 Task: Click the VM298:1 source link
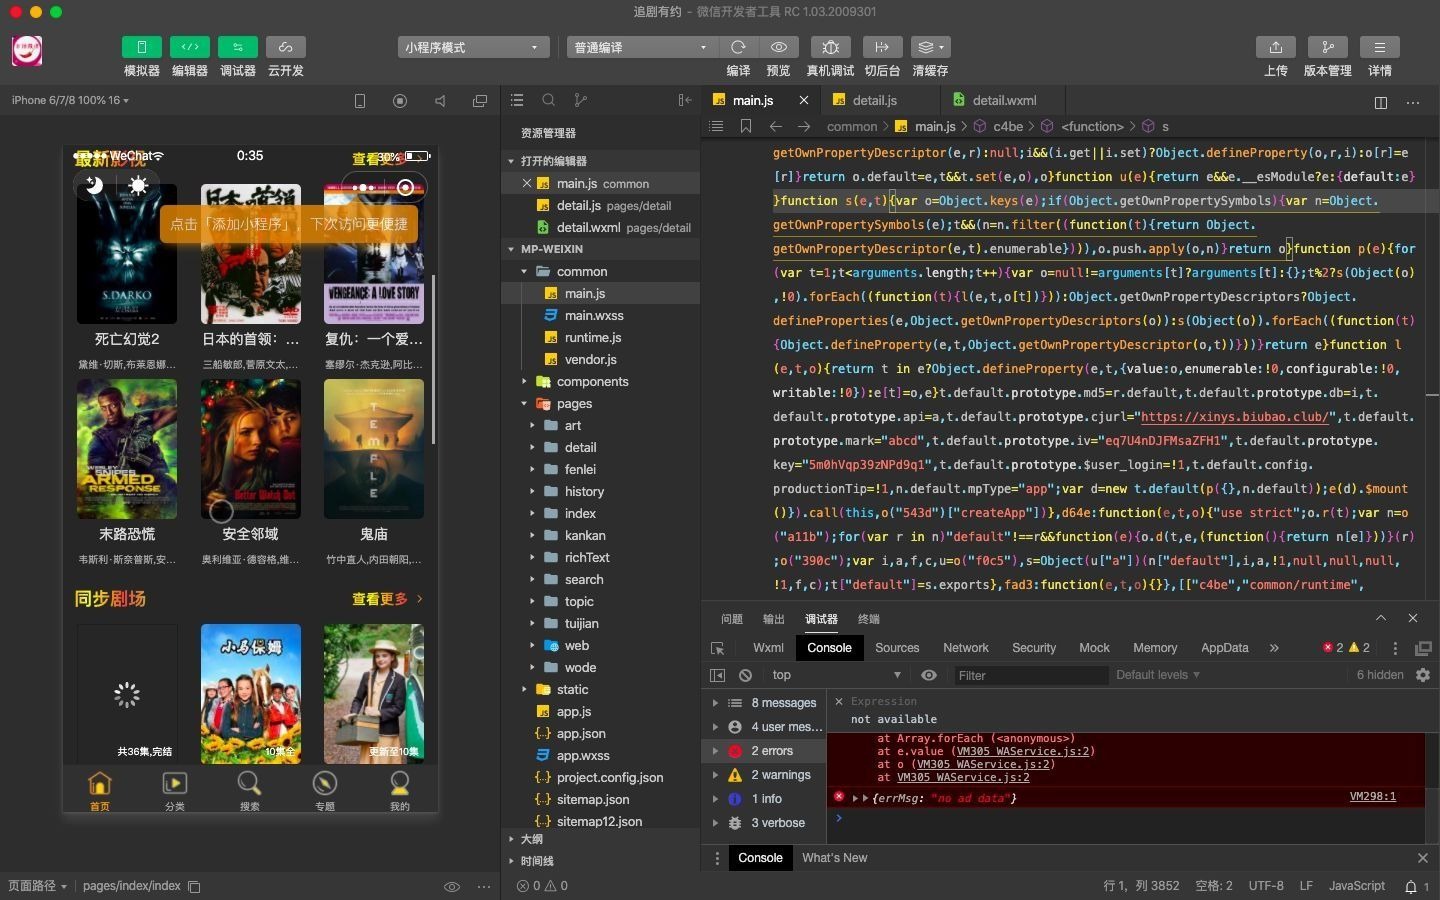tap(1372, 797)
